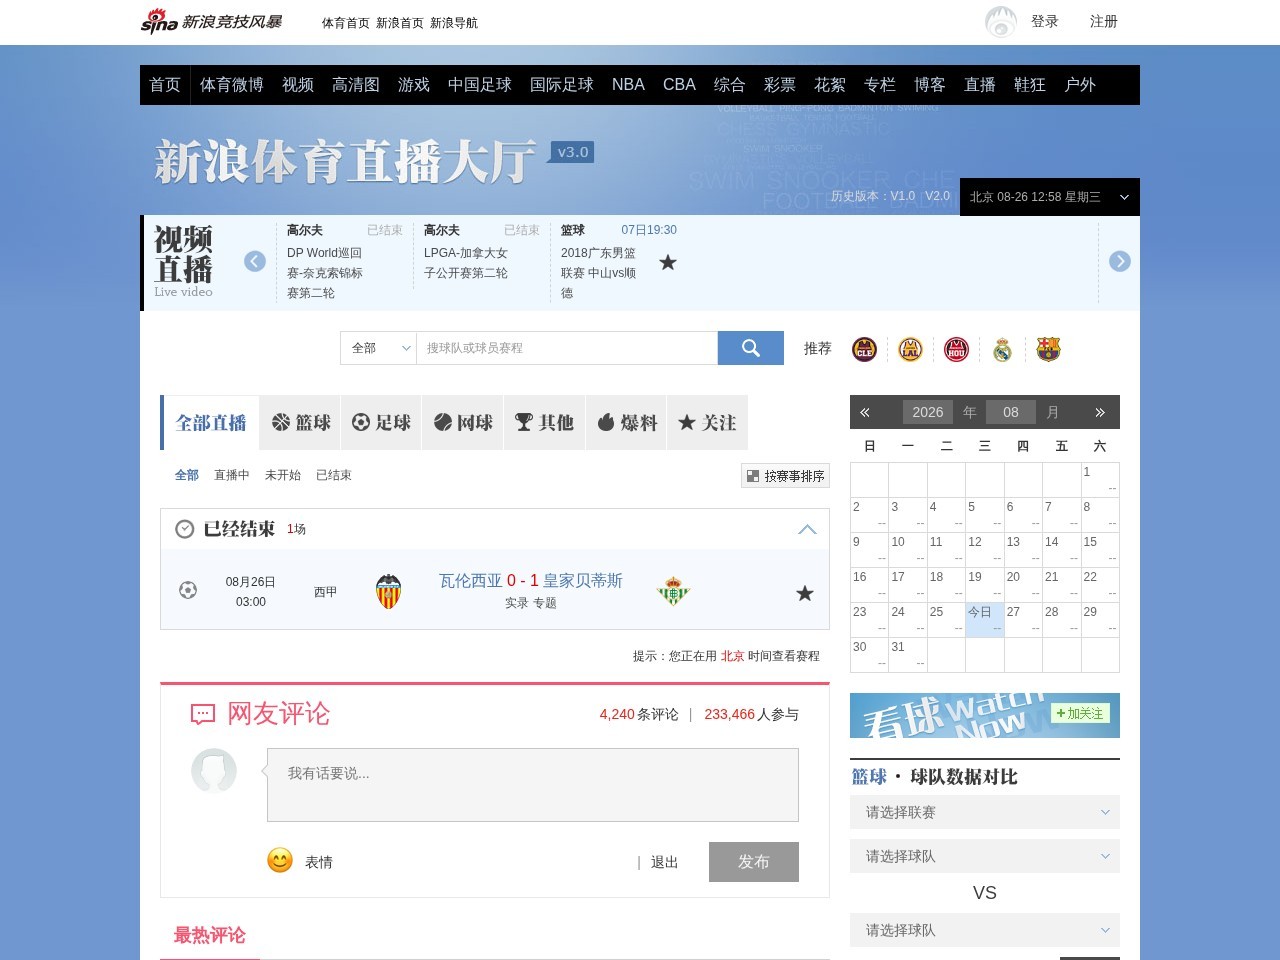Click the 发布 publish comment button
The image size is (1280, 960).
coord(754,862)
